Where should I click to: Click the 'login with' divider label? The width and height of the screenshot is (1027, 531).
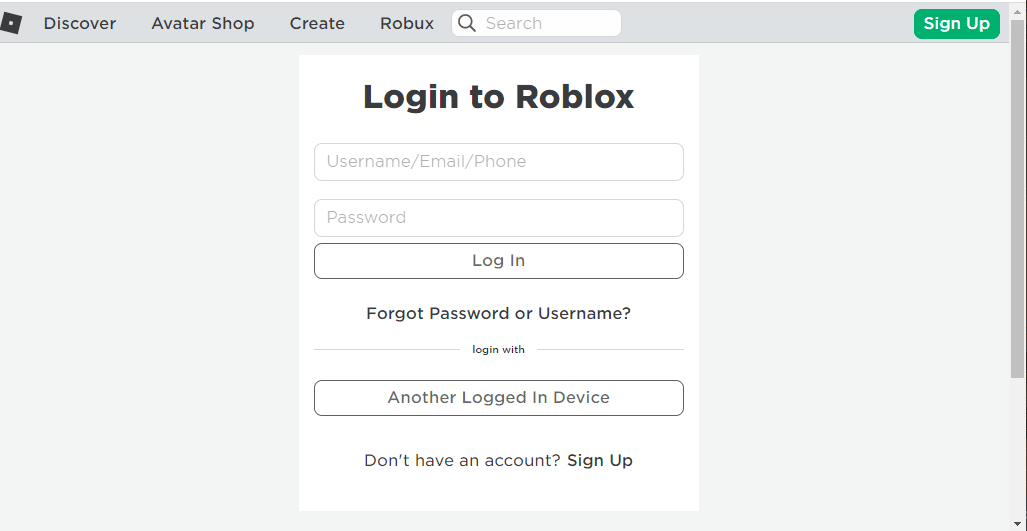tap(498, 350)
